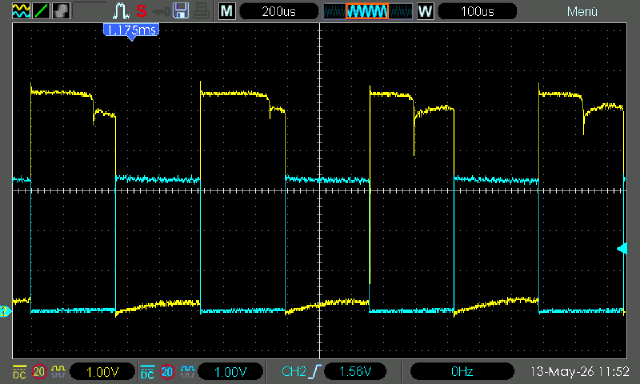Click the cyan CH2 1.00V scale value
The width and height of the screenshot is (640, 384).
coord(231,372)
